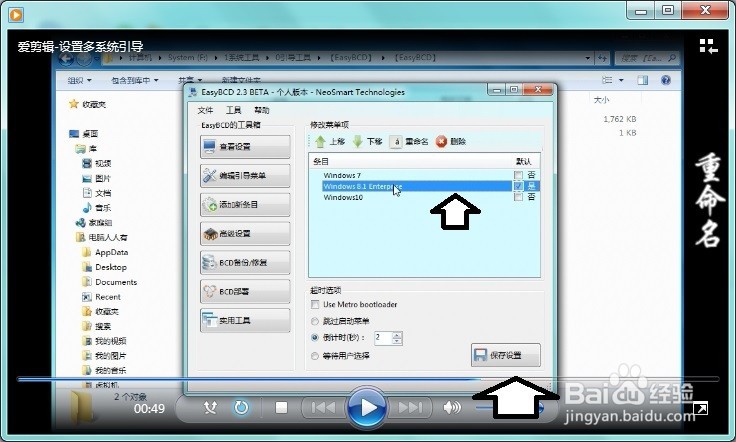Select Documents folder in Explorer sidebar
The width and height of the screenshot is (736, 442).
pyautogui.click(x=110, y=282)
